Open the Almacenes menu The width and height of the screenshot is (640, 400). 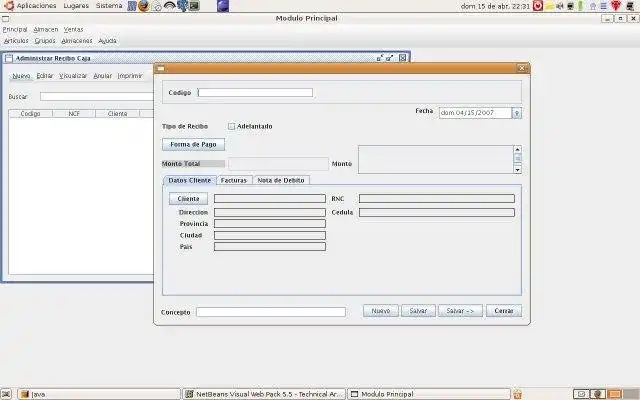[77, 41]
